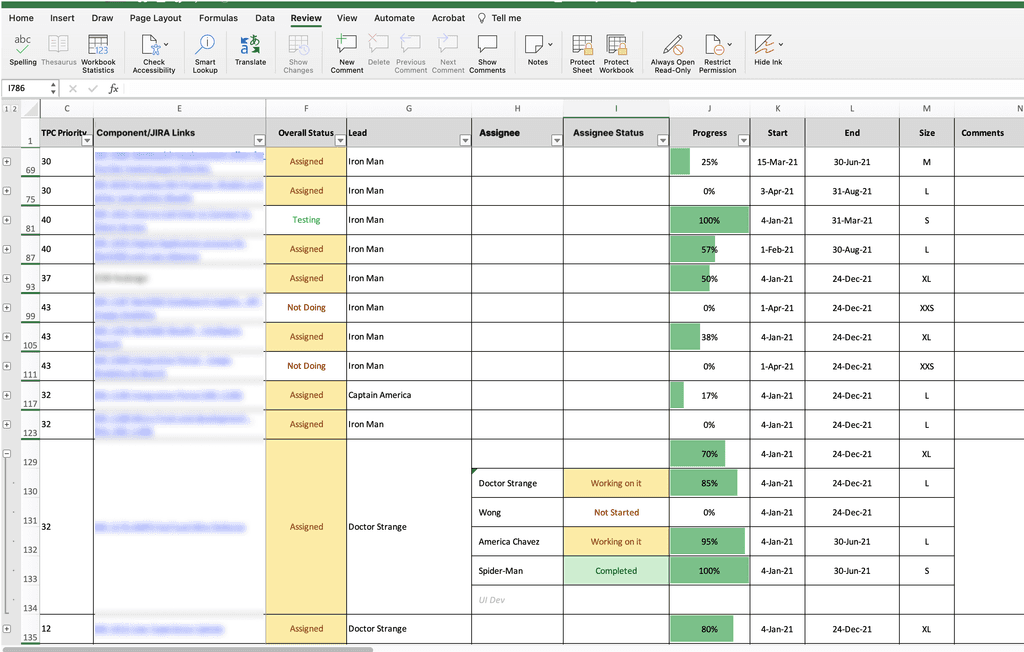This screenshot has width=1024, height=652.
Task: Click the 'Testing' overall status cell
Action: [x=306, y=220]
